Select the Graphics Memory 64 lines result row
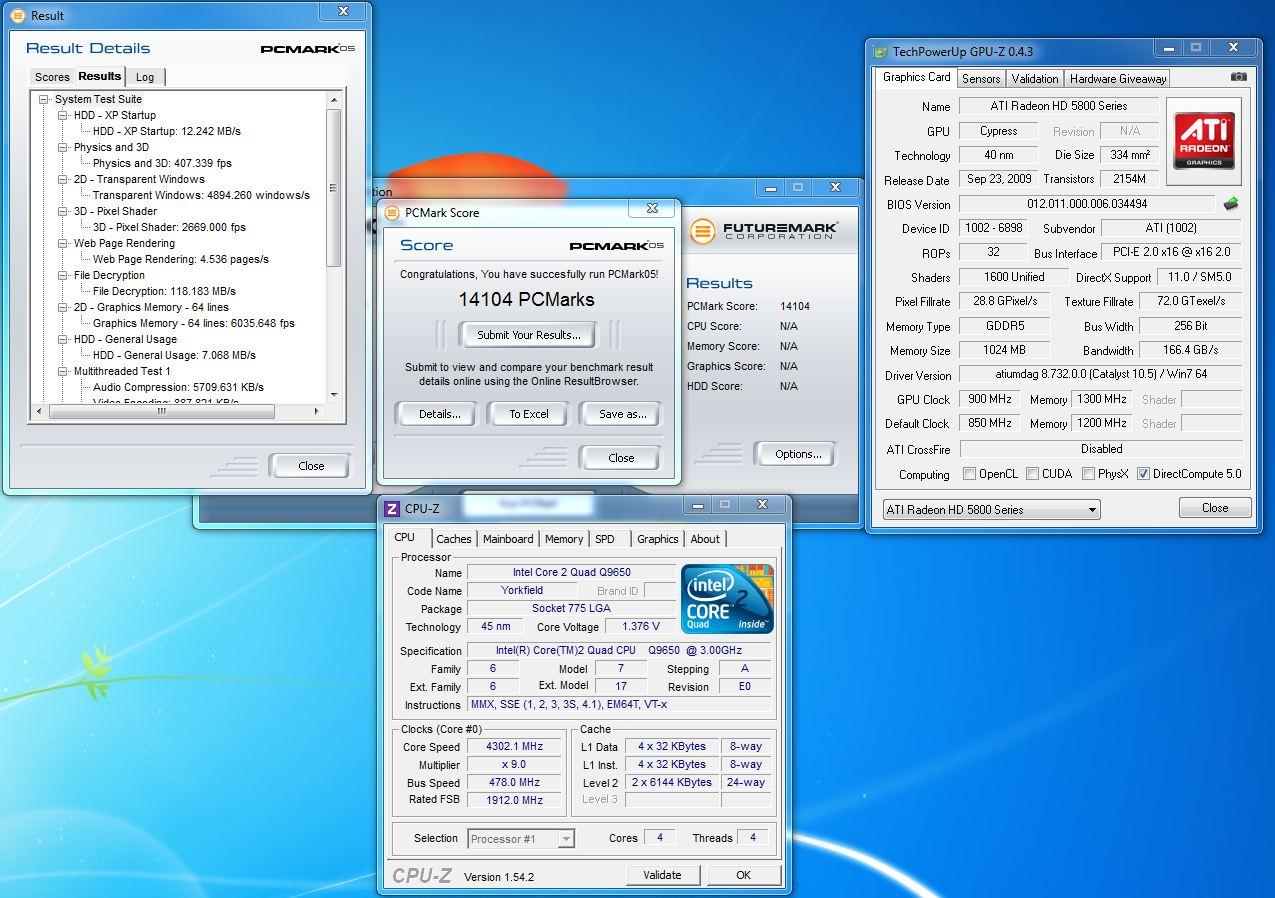Viewport: 1275px width, 898px height. point(194,323)
